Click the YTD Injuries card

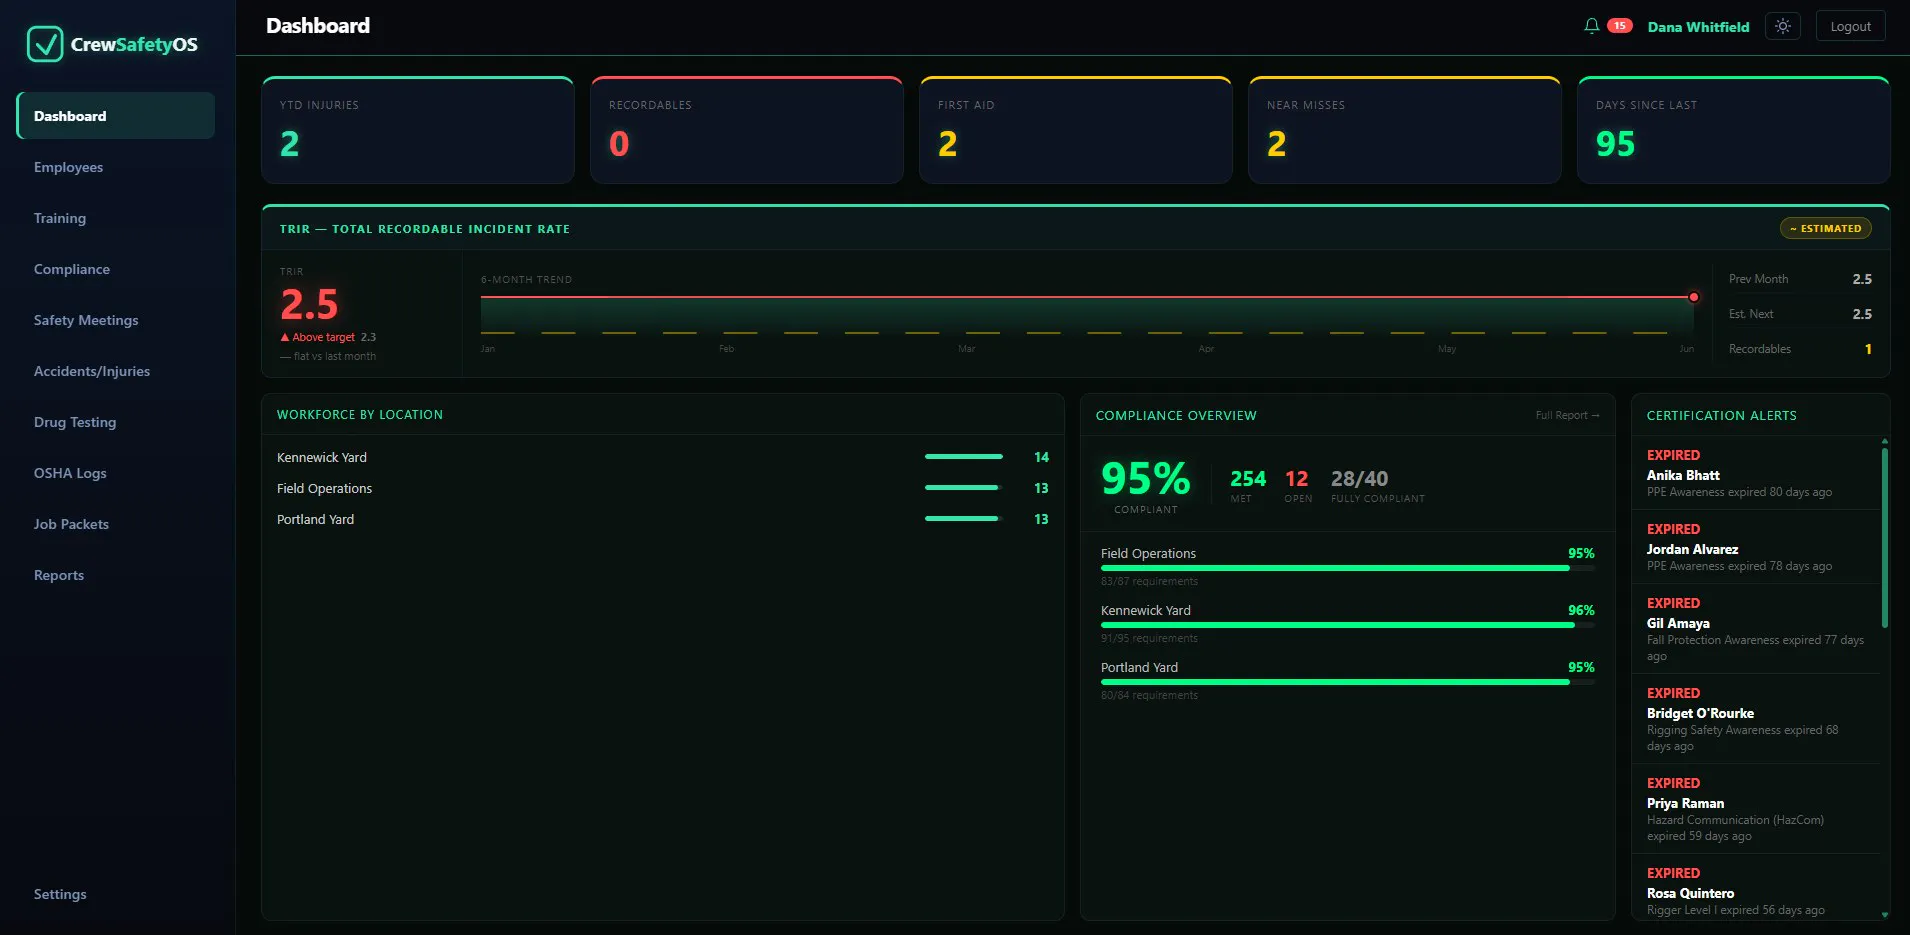[418, 130]
